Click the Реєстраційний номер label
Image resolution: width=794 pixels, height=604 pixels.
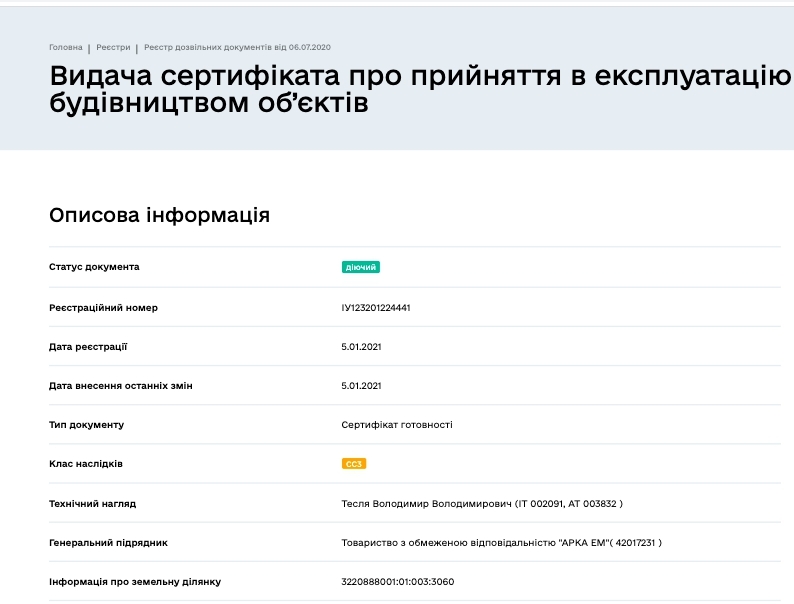[103, 308]
